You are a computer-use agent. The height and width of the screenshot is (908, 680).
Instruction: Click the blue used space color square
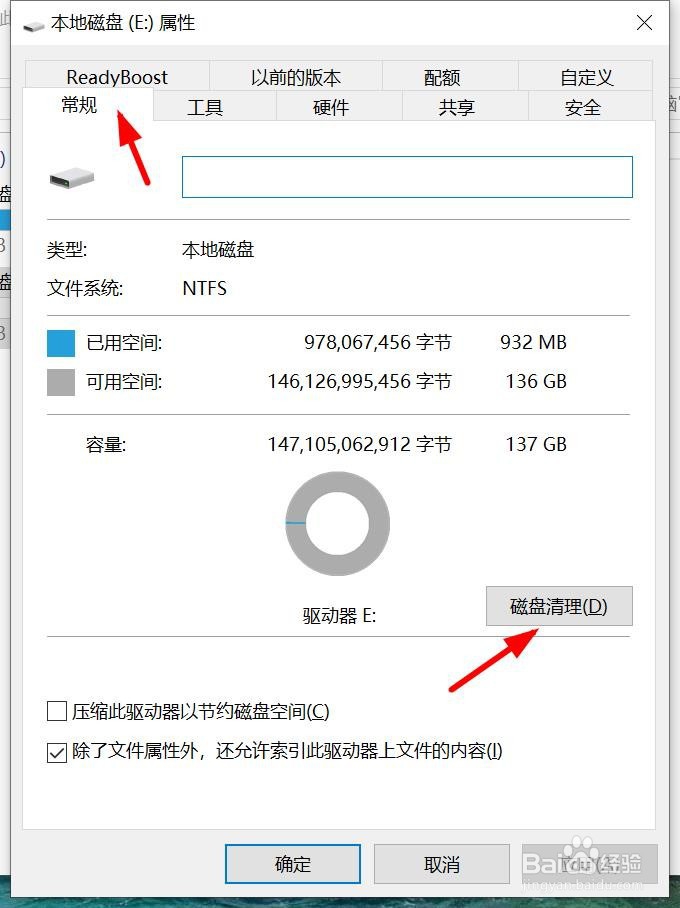(61, 343)
